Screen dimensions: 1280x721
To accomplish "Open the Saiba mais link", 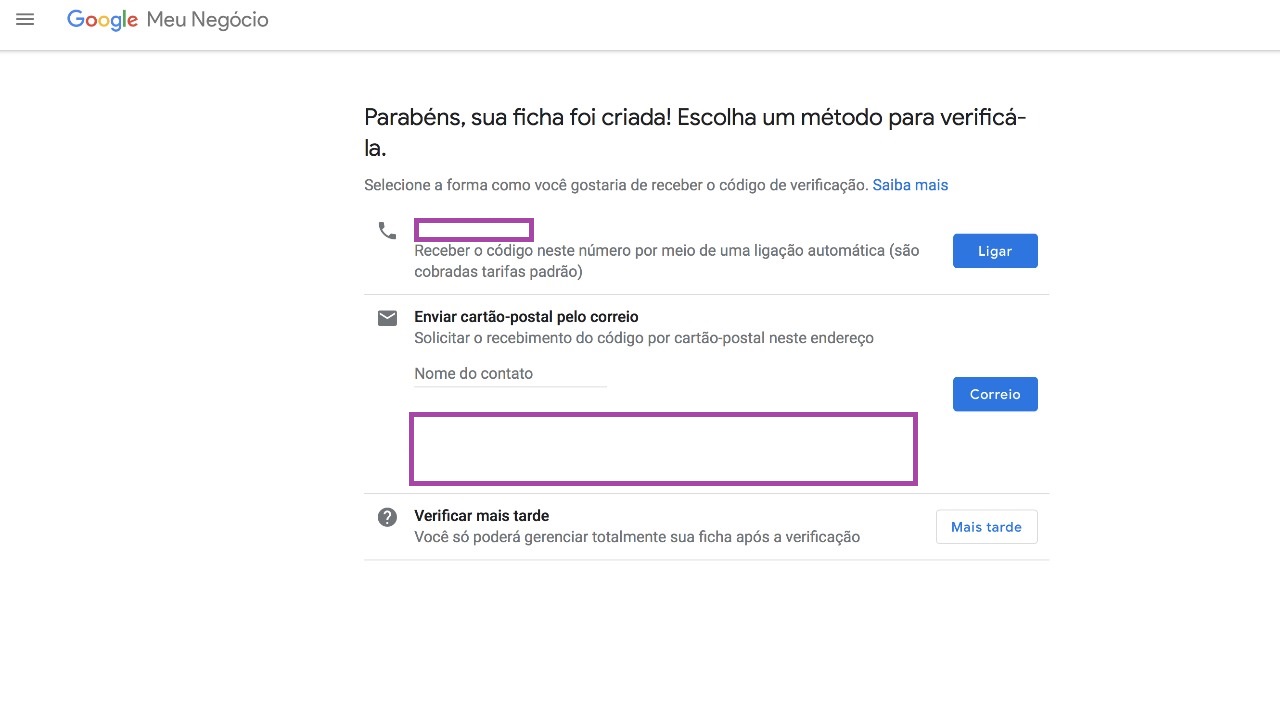I will (x=910, y=185).
